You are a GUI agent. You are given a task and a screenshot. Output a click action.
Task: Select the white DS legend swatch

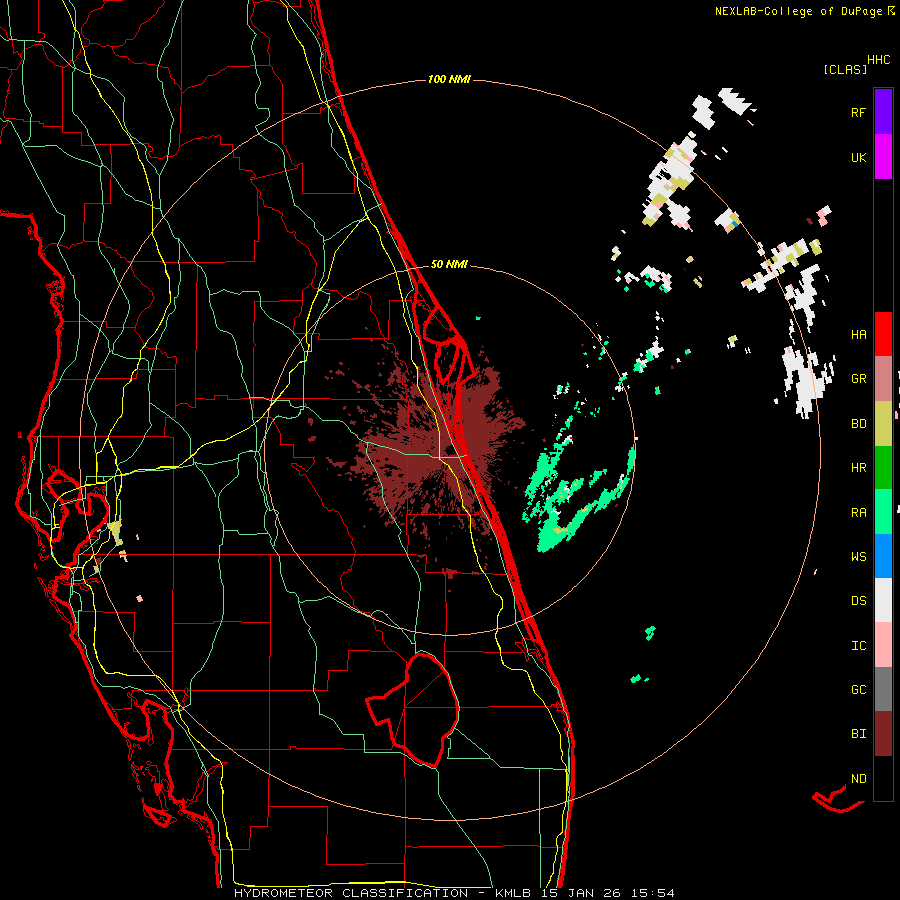[883, 600]
